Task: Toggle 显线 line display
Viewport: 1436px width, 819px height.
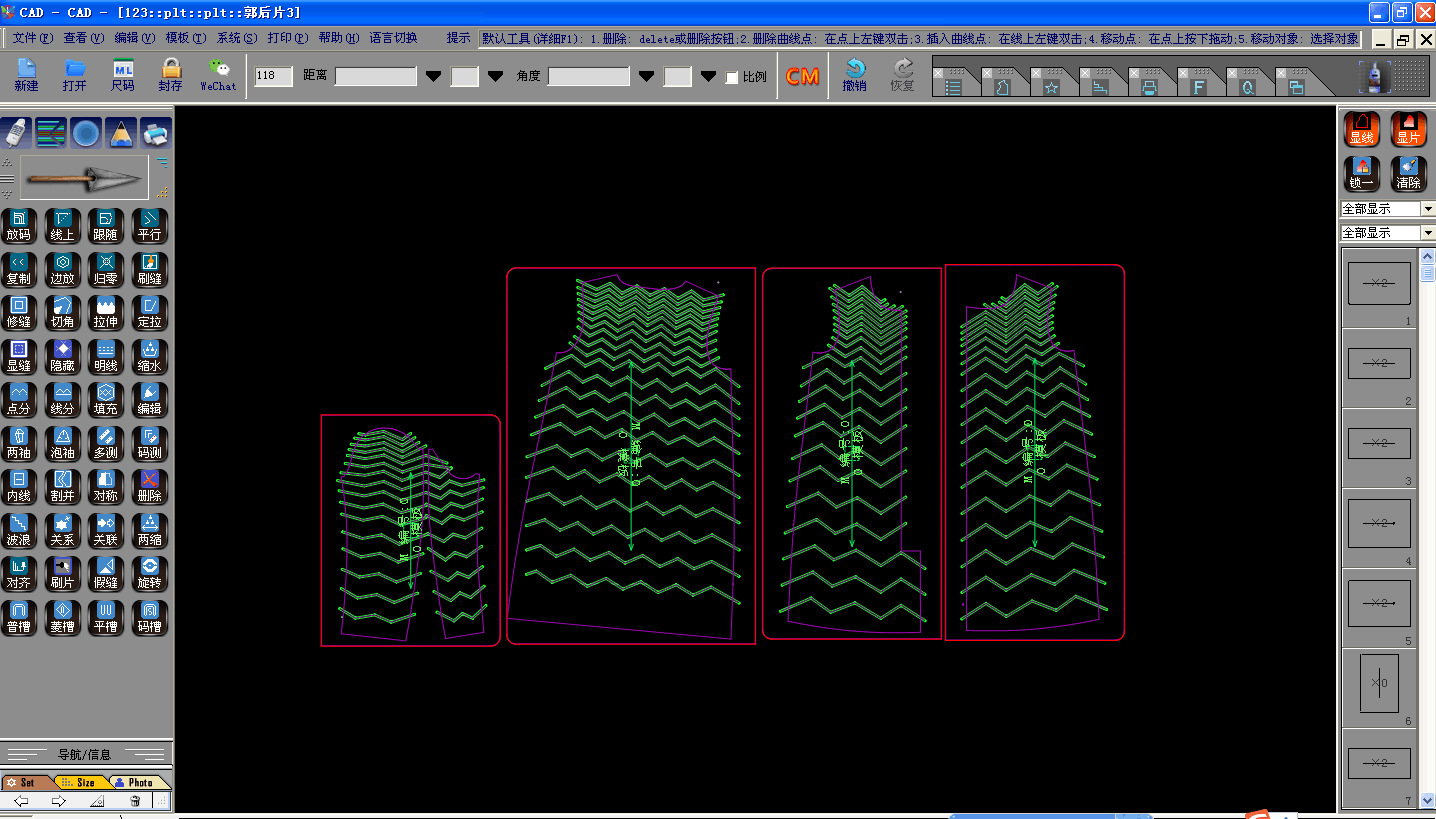Action: 1361,129
